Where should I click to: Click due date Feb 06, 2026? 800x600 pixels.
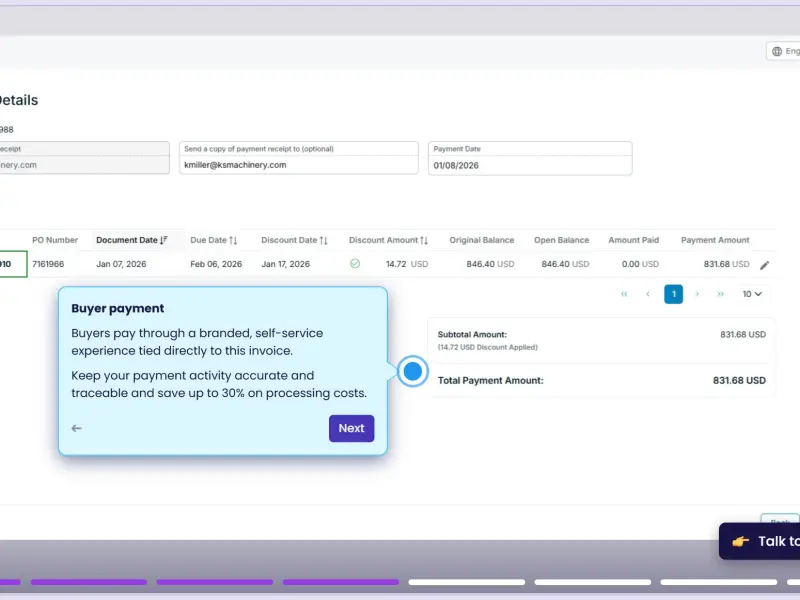click(x=216, y=264)
